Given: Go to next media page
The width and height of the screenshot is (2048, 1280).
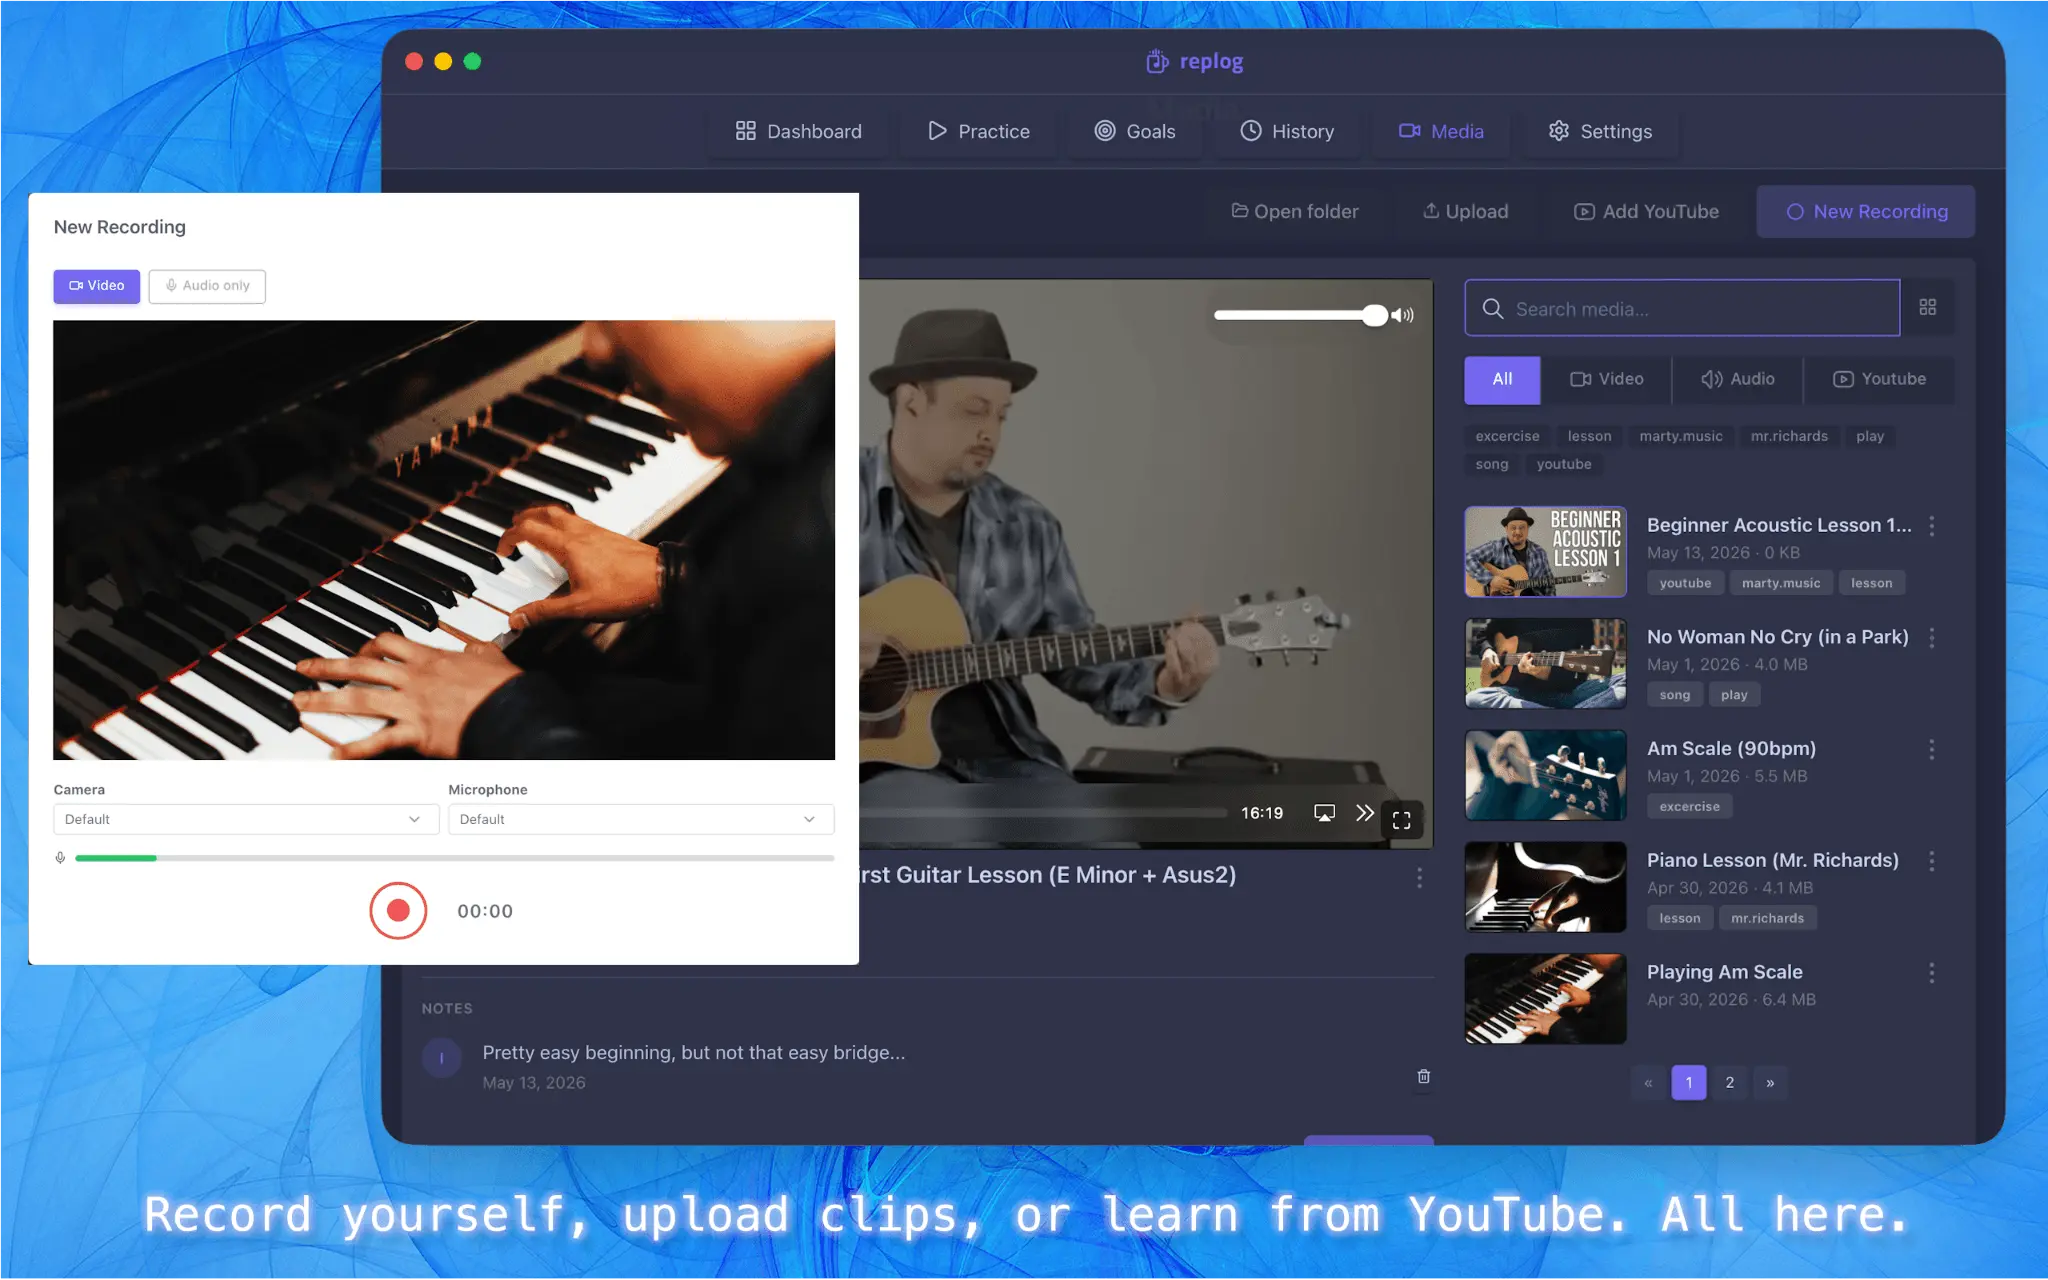Looking at the screenshot, I should (x=1770, y=1082).
